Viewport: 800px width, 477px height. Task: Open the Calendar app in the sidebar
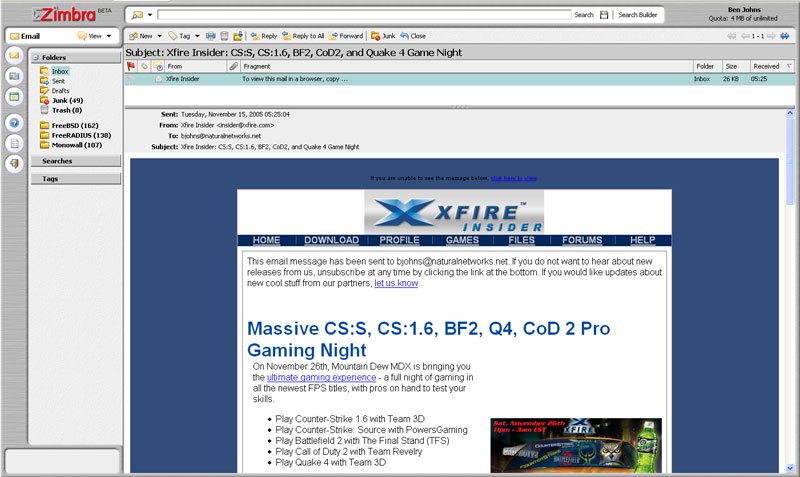point(14,96)
